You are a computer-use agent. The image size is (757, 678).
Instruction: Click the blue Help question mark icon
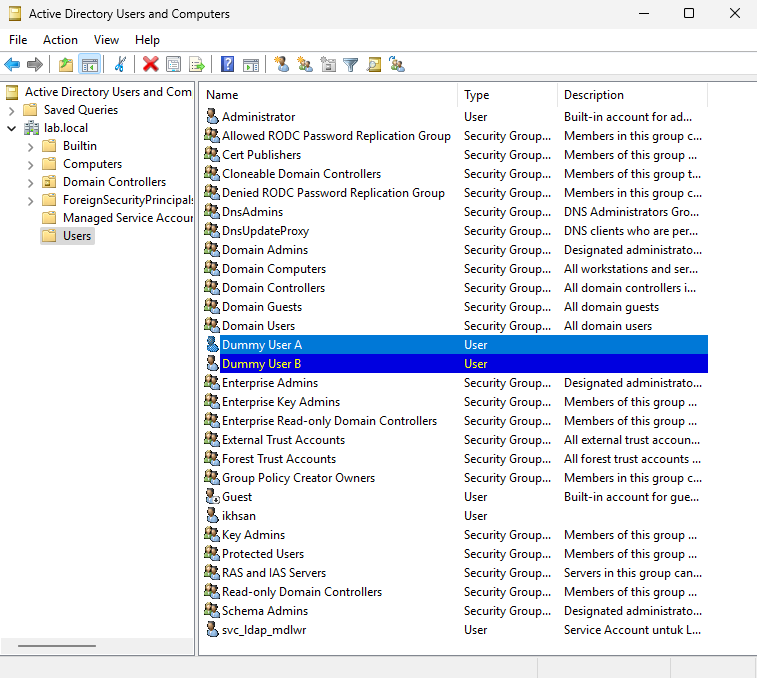point(227,64)
